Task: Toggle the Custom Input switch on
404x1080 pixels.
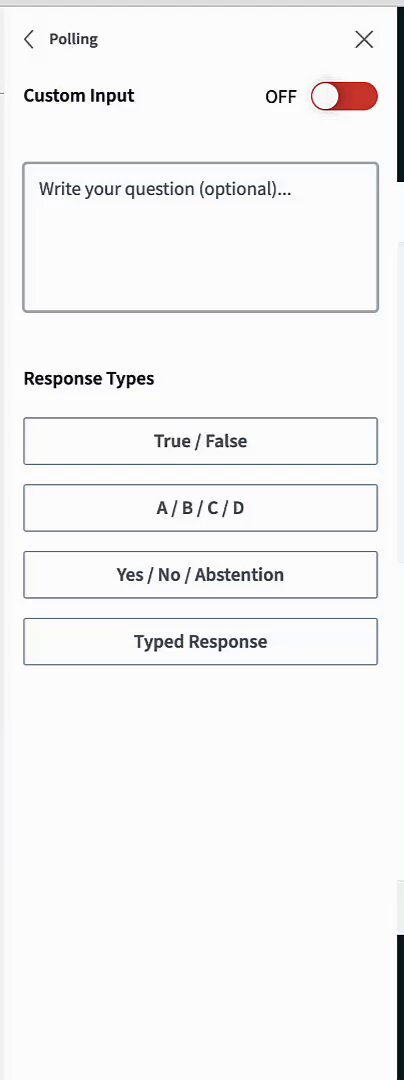Action: coord(344,96)
